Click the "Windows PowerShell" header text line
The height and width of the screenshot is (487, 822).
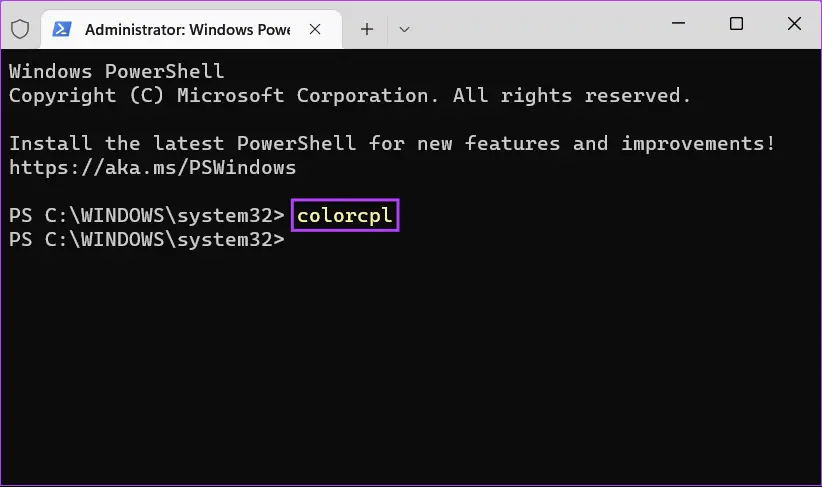[x=117, y=71]
